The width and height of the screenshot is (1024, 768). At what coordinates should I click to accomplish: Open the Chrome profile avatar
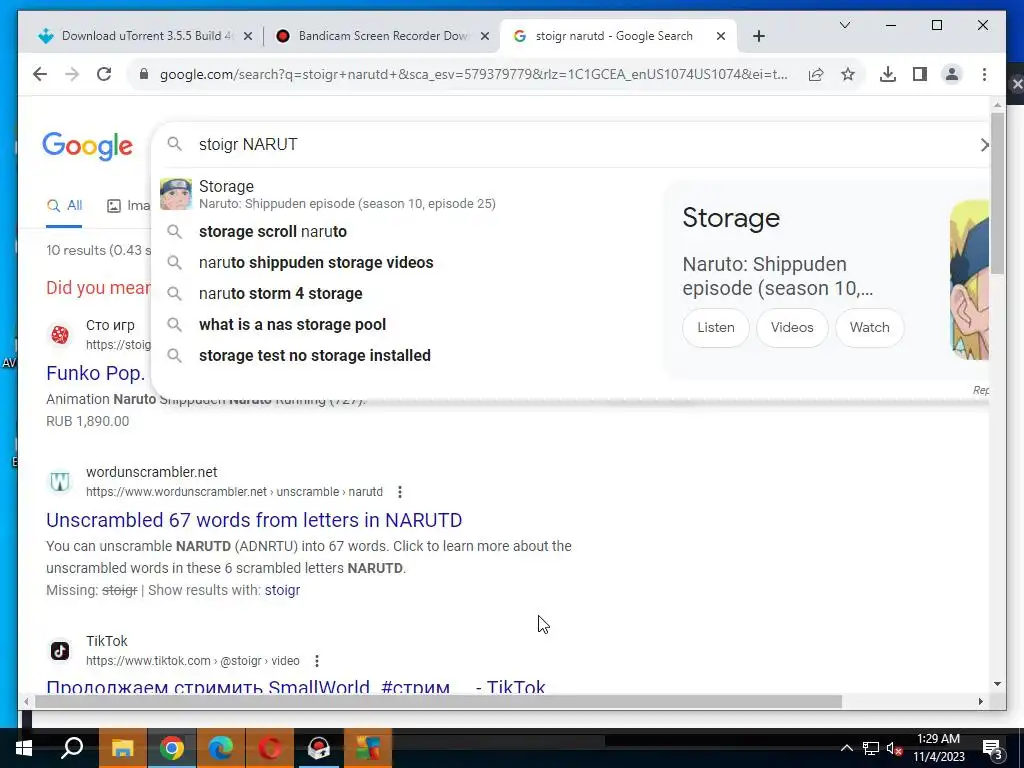coord(952,74)
